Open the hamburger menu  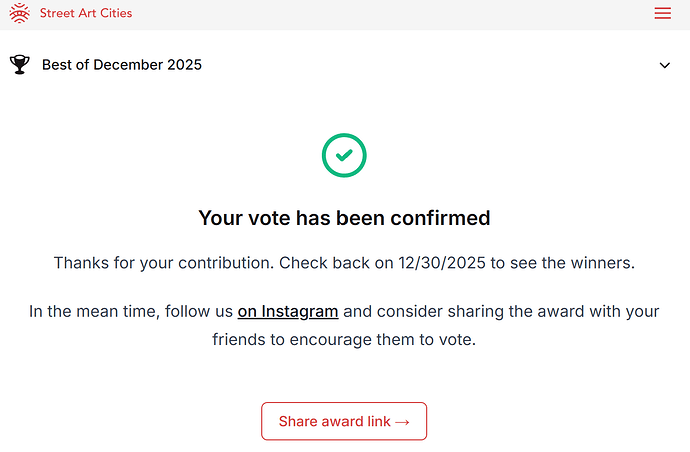662,13
